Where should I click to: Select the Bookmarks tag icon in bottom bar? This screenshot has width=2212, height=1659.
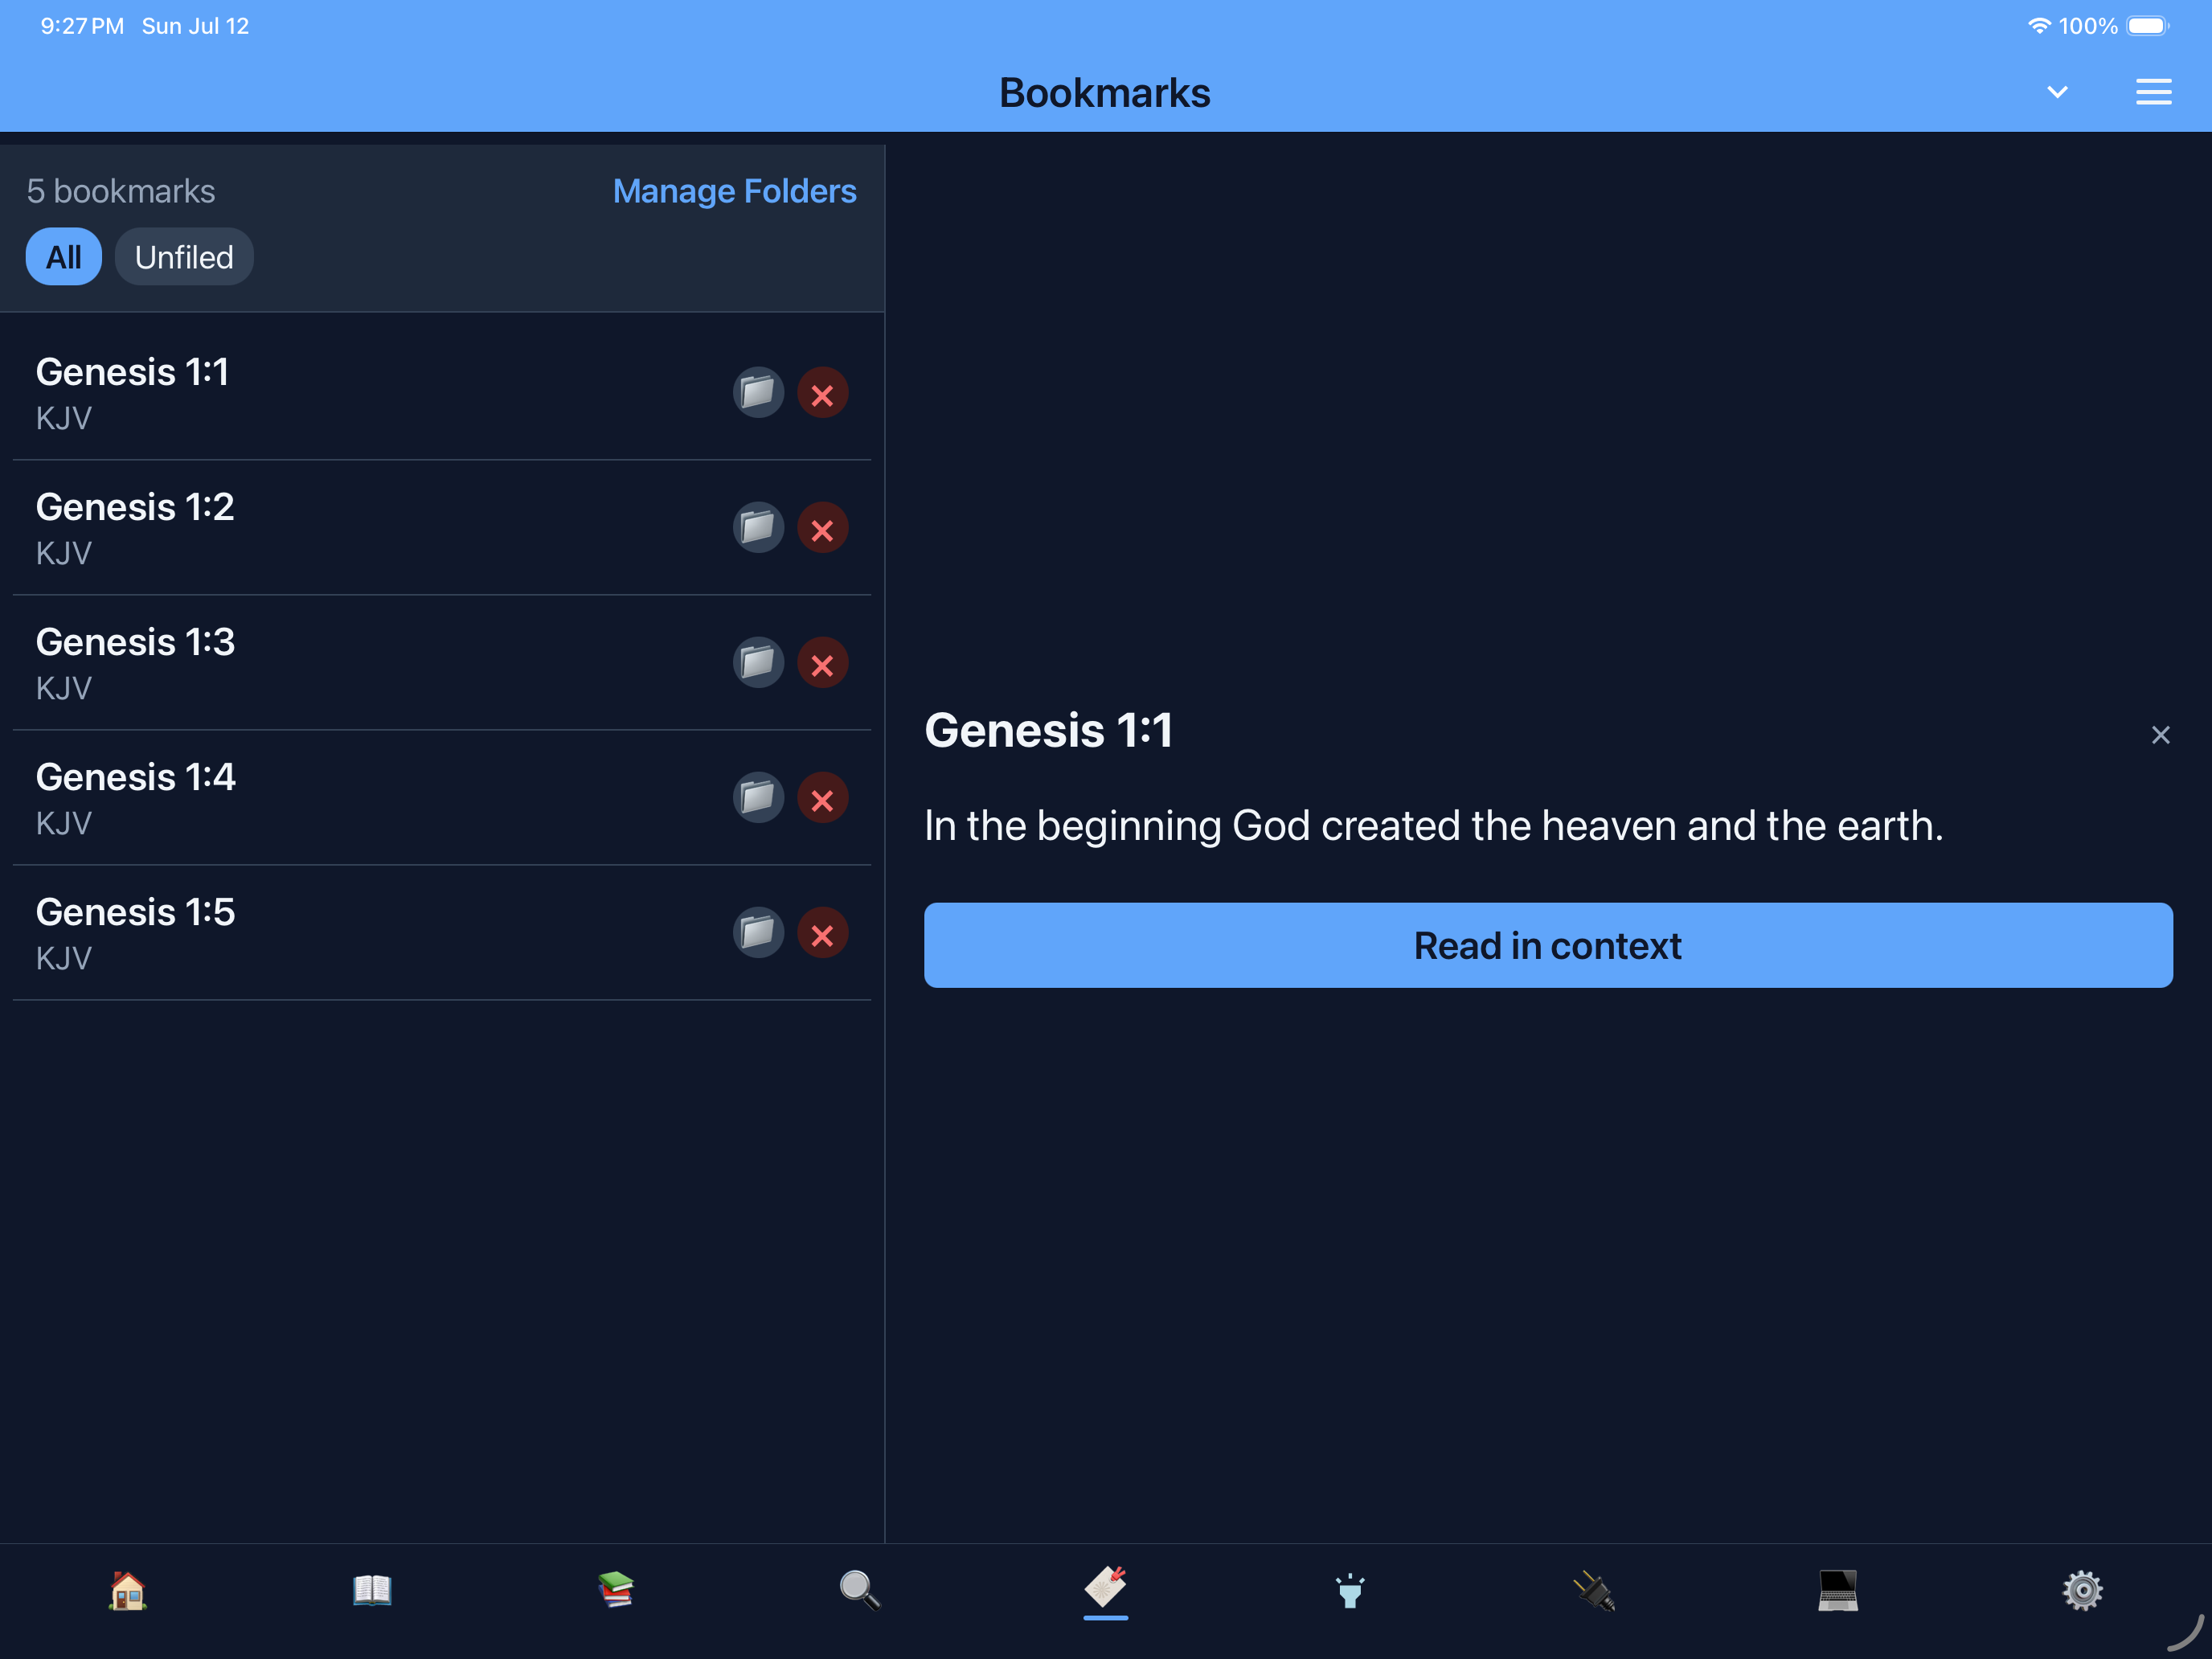(x=1106, y=1588)
